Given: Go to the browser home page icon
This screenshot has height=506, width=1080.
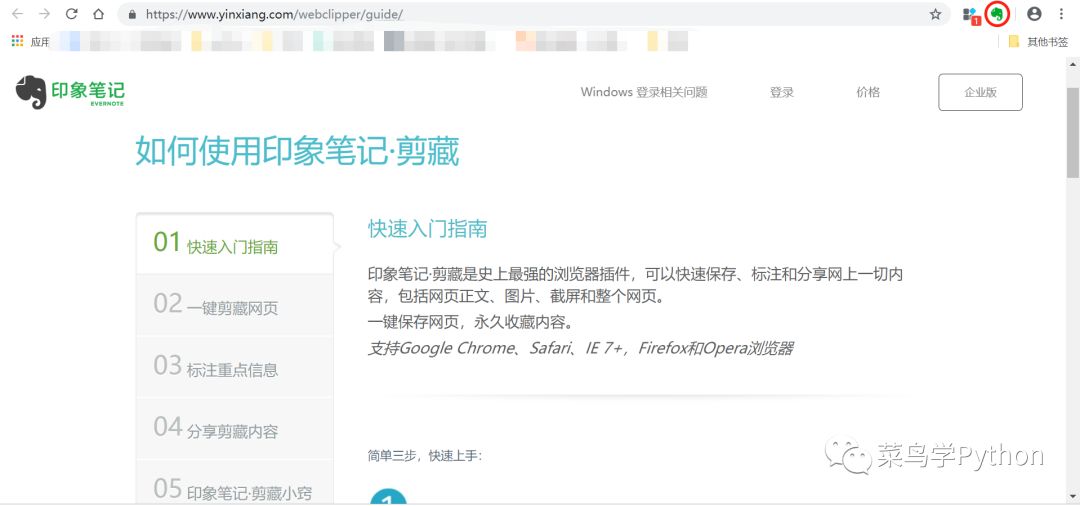Looking at the screenshot, I should point(98,14).
